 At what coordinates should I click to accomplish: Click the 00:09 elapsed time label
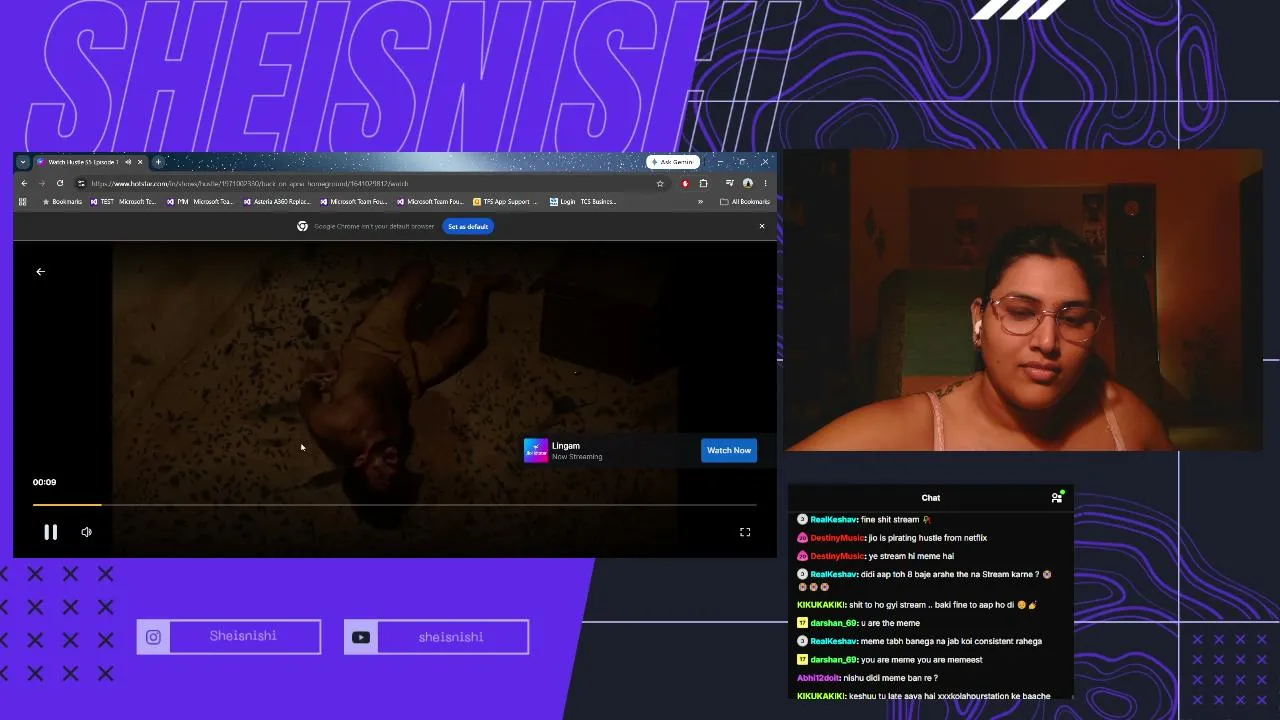tap(44, 482)
